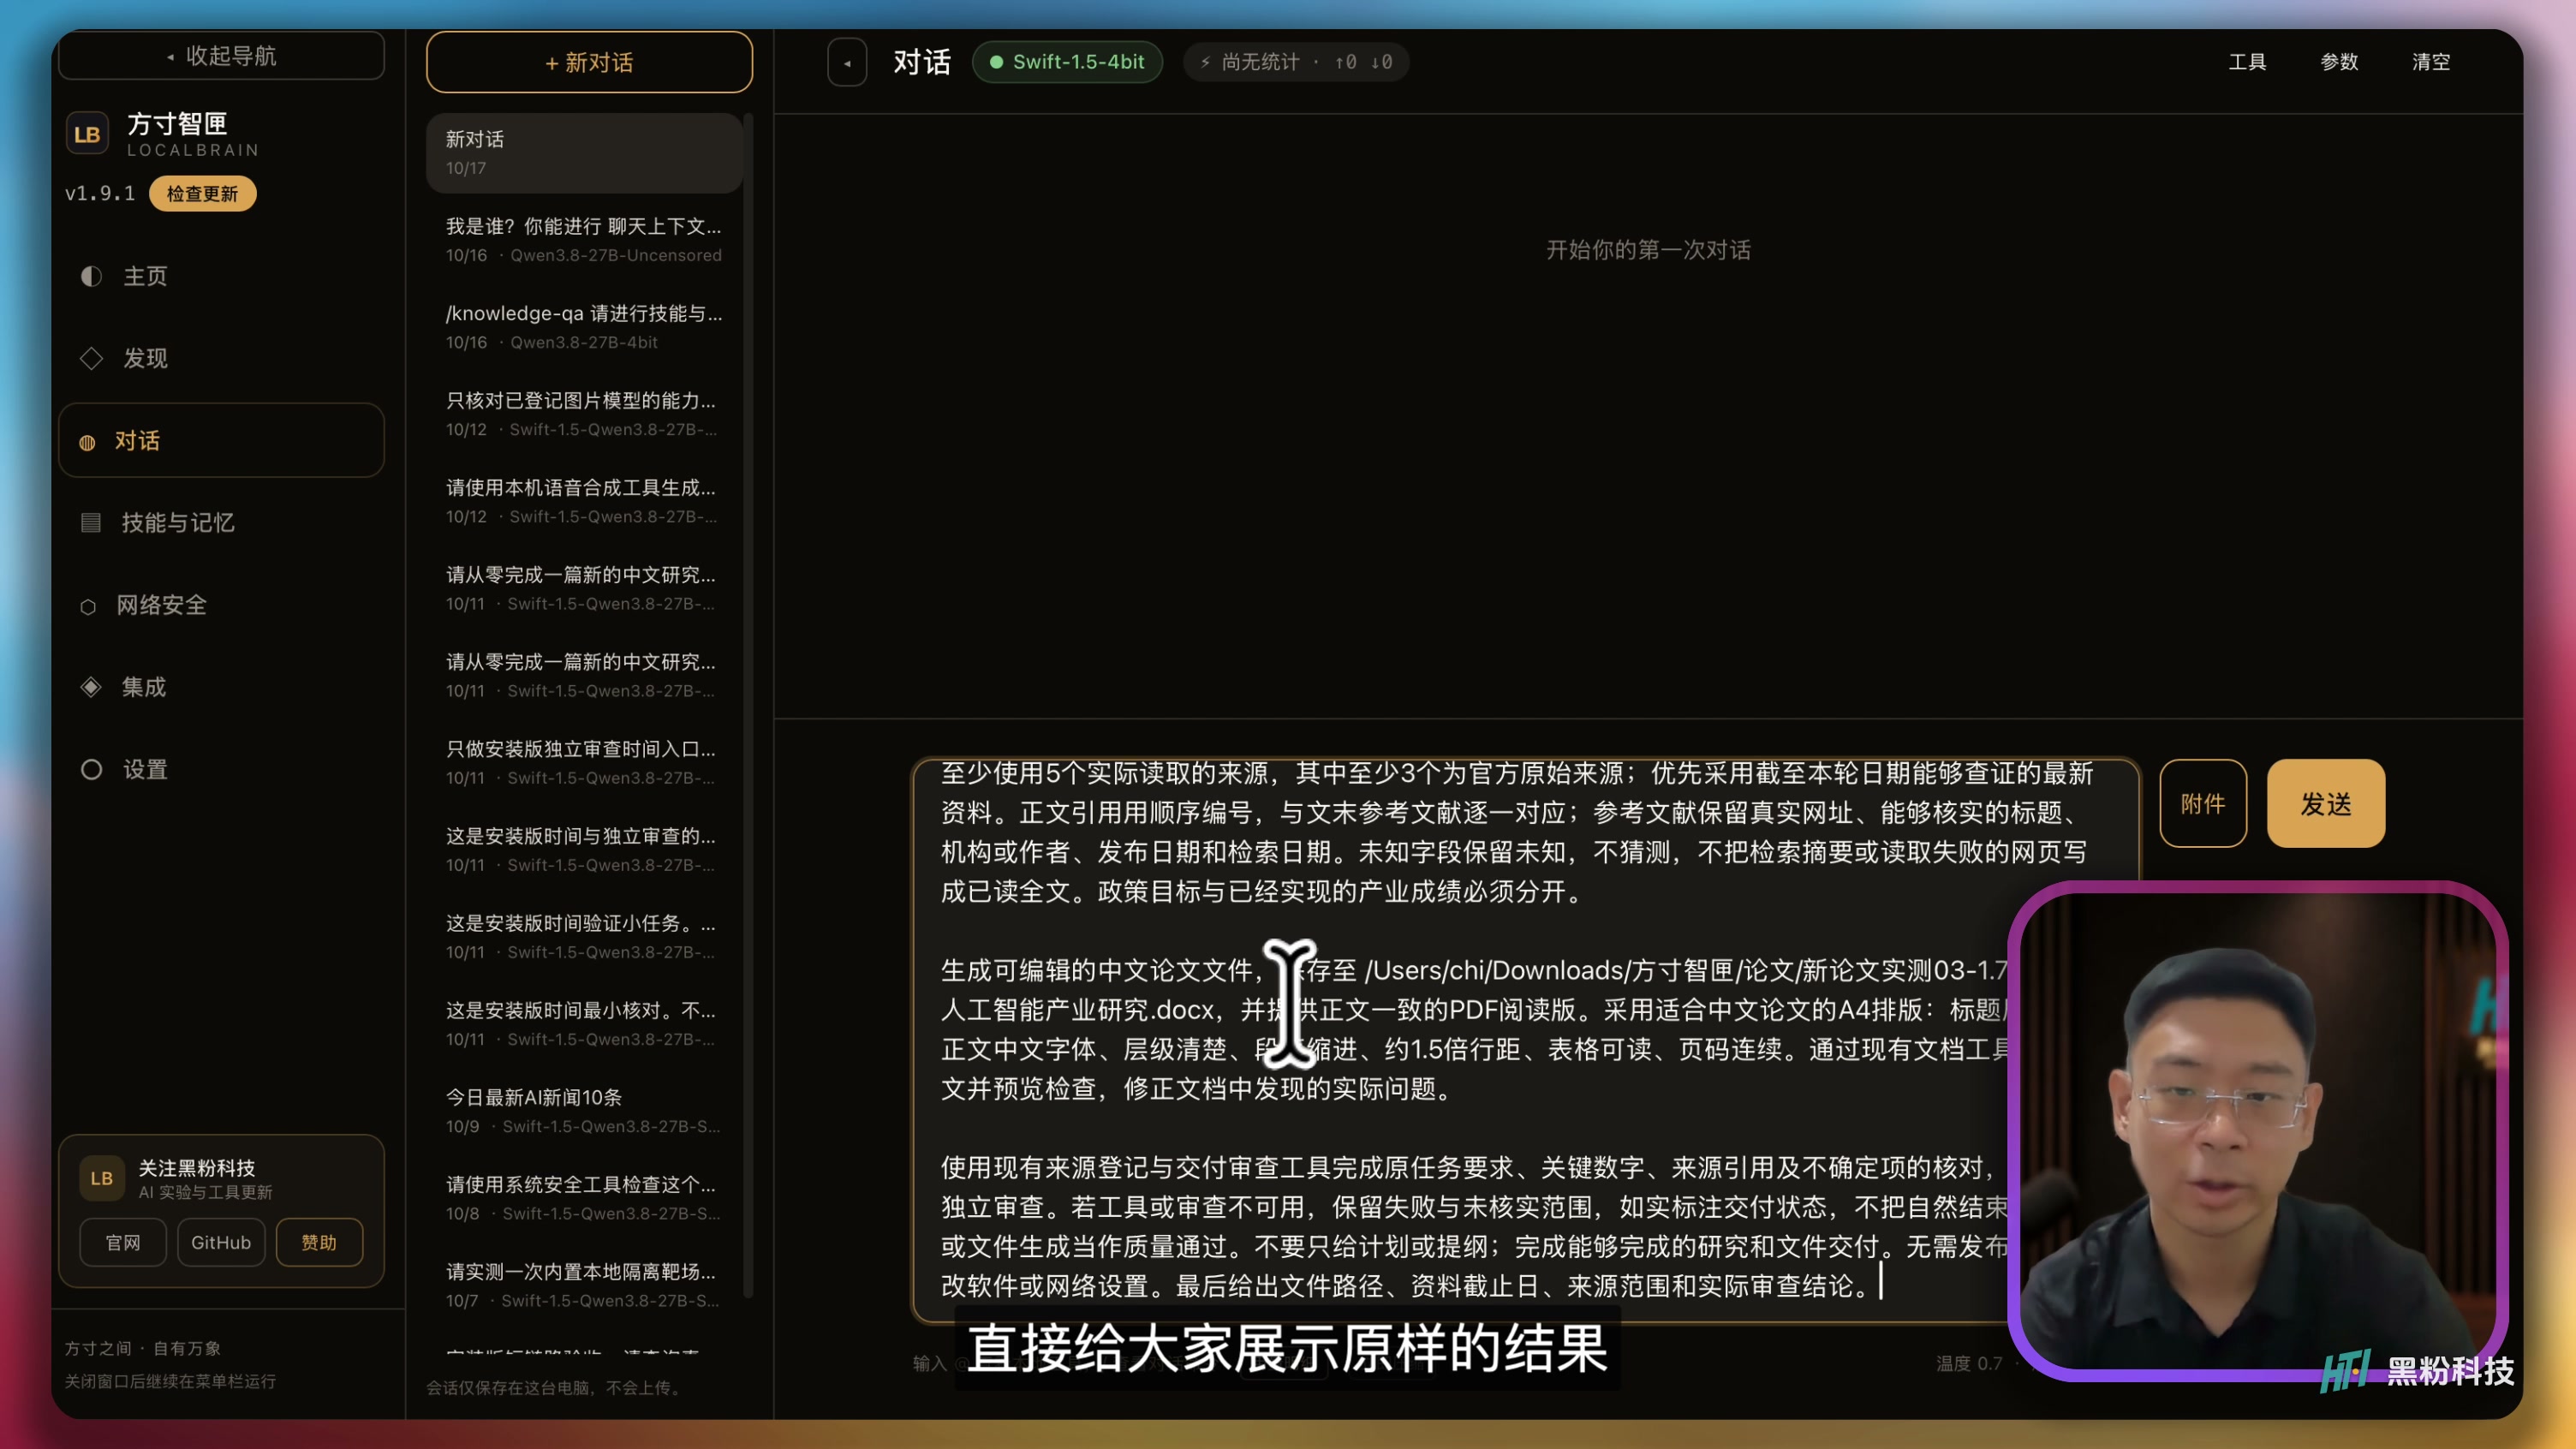Open conversation 请使用本机语音合成工具生成
The height and width of the screenshot is (1449, 2576).
point(584,500)
